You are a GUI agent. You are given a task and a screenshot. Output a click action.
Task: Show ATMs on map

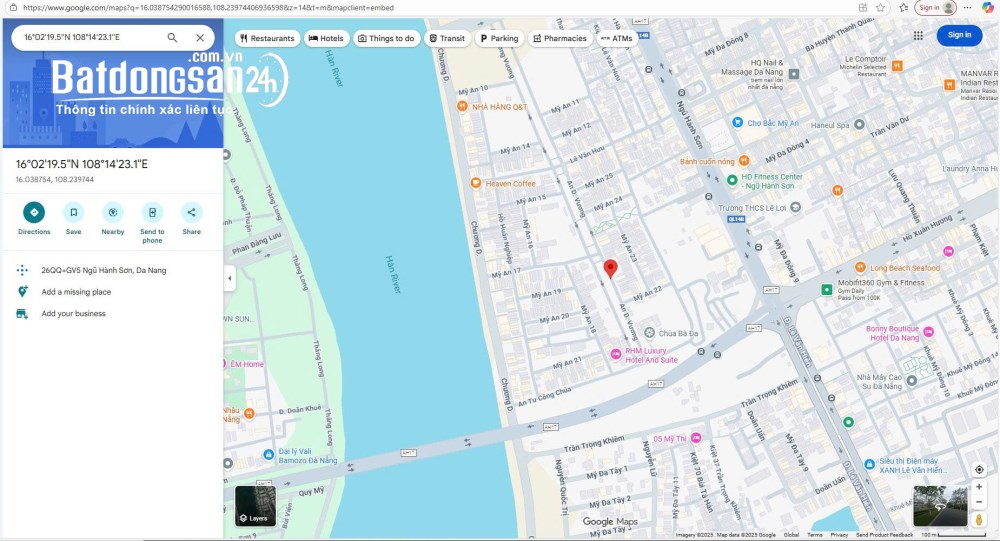click(x=617, y=38)
